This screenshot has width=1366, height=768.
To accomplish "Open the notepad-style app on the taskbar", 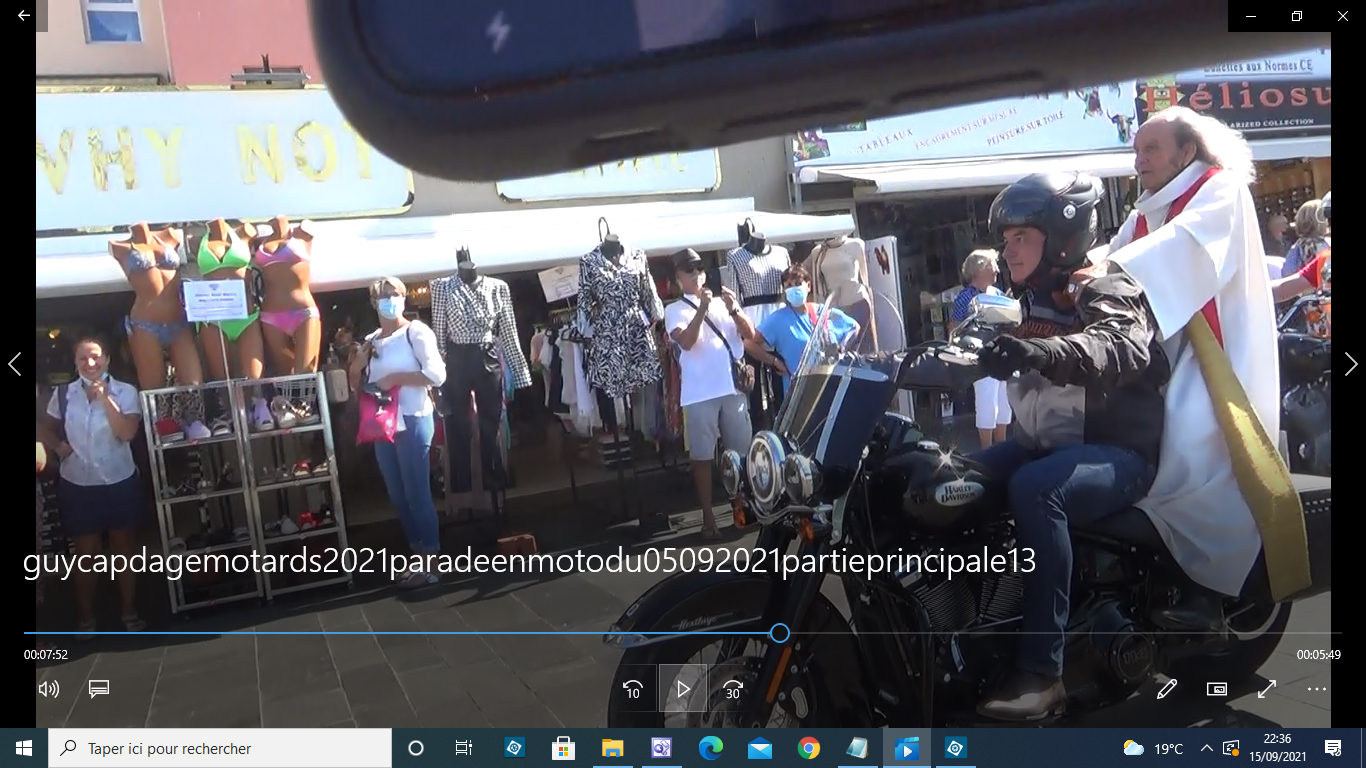I will 857,748.
